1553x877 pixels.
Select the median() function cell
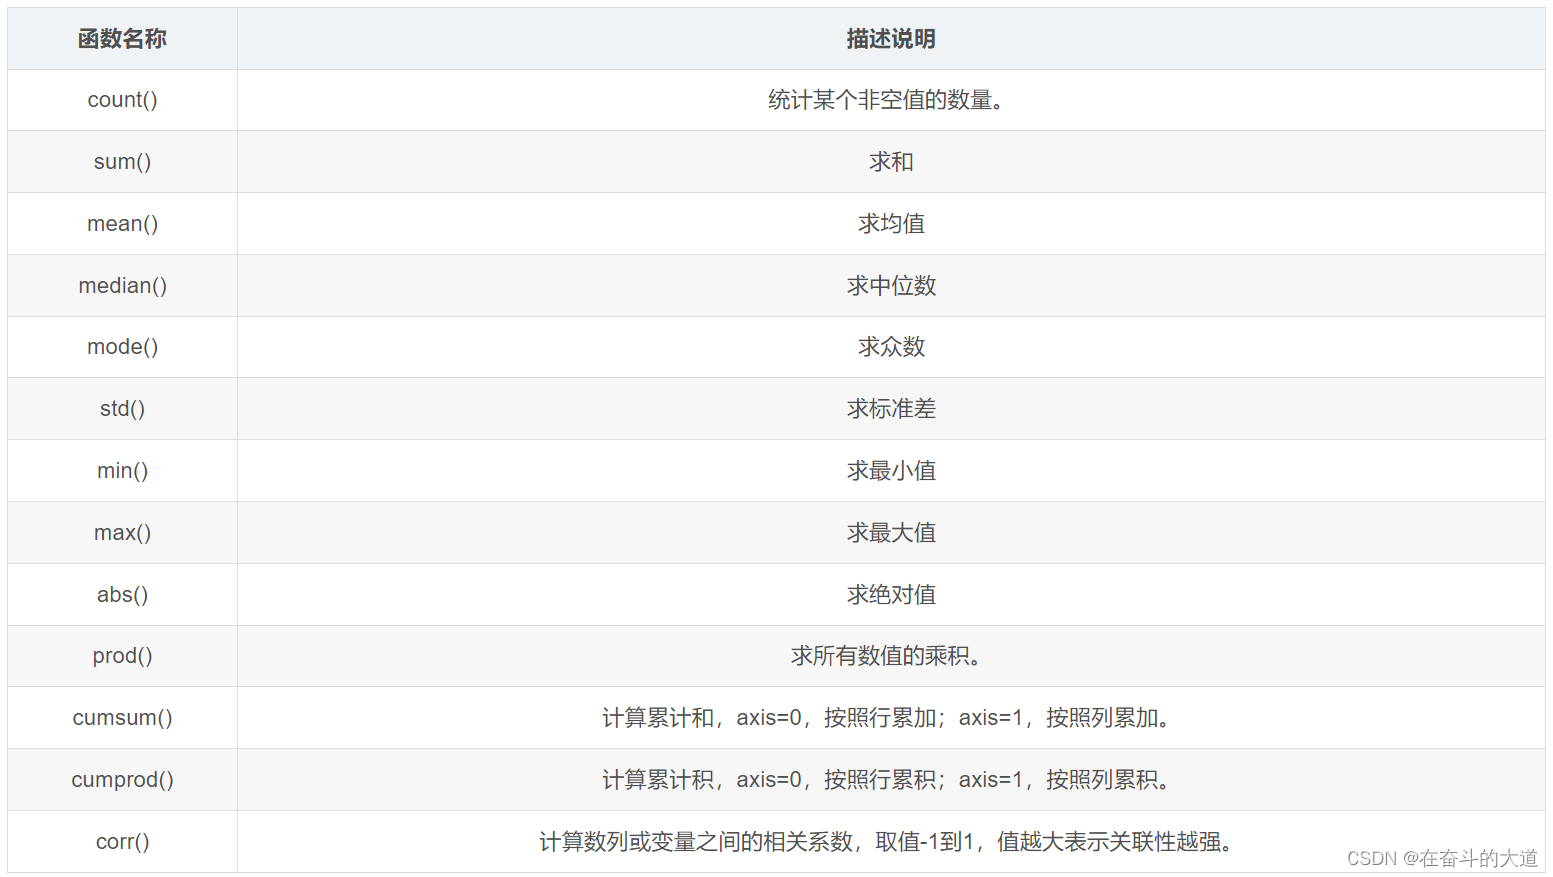pyautogui.click(x=122, y=286)
